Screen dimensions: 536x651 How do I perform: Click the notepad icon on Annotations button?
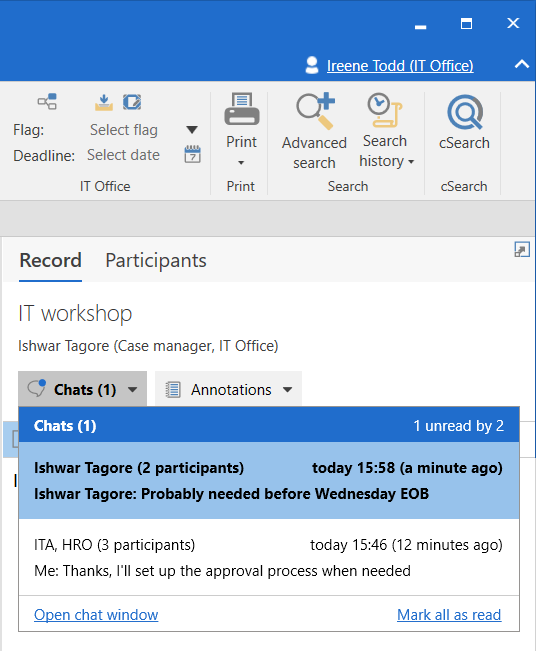[173, 390]
